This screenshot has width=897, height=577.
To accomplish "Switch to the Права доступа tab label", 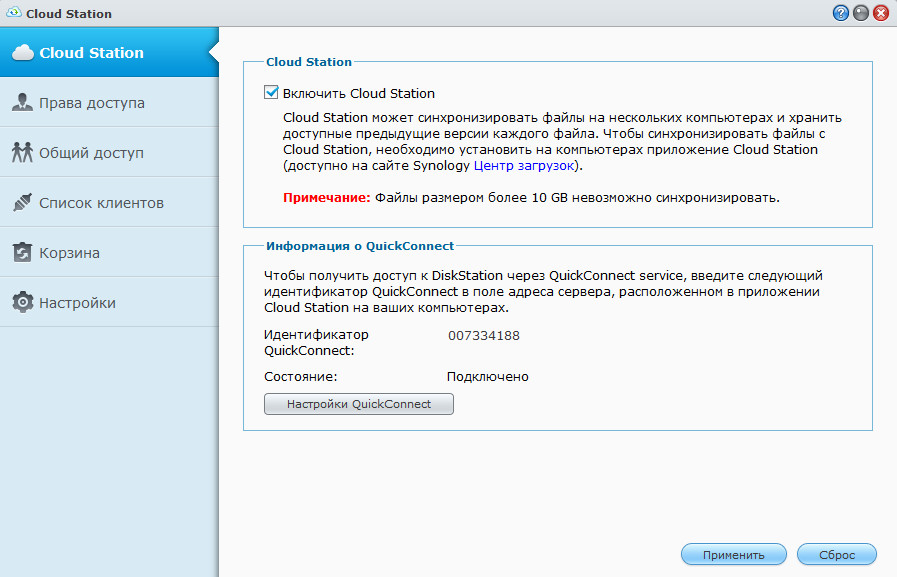I will [92, 103].
